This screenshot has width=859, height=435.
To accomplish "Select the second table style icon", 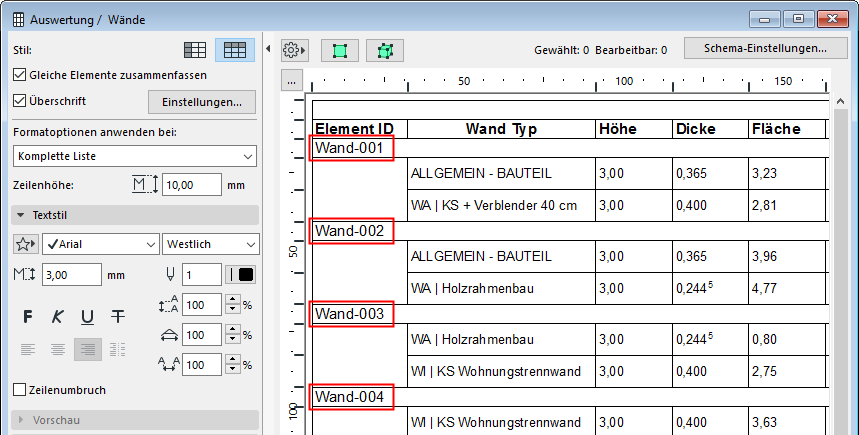I will (x=236, y=49).
